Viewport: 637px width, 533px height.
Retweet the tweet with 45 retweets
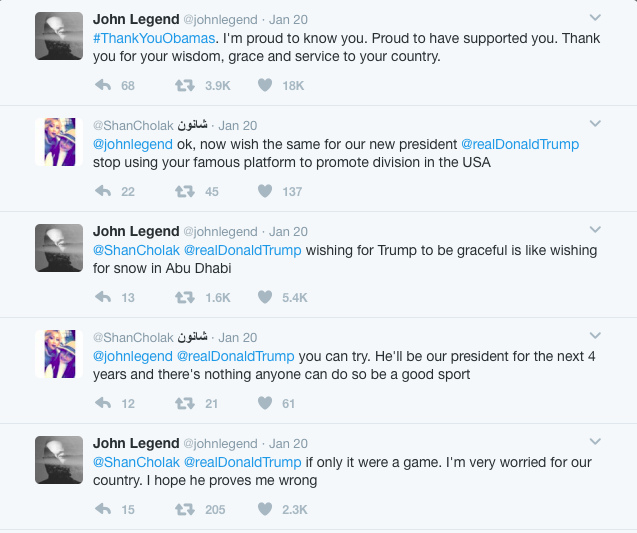pyautogui.click(x=185, y=191)
